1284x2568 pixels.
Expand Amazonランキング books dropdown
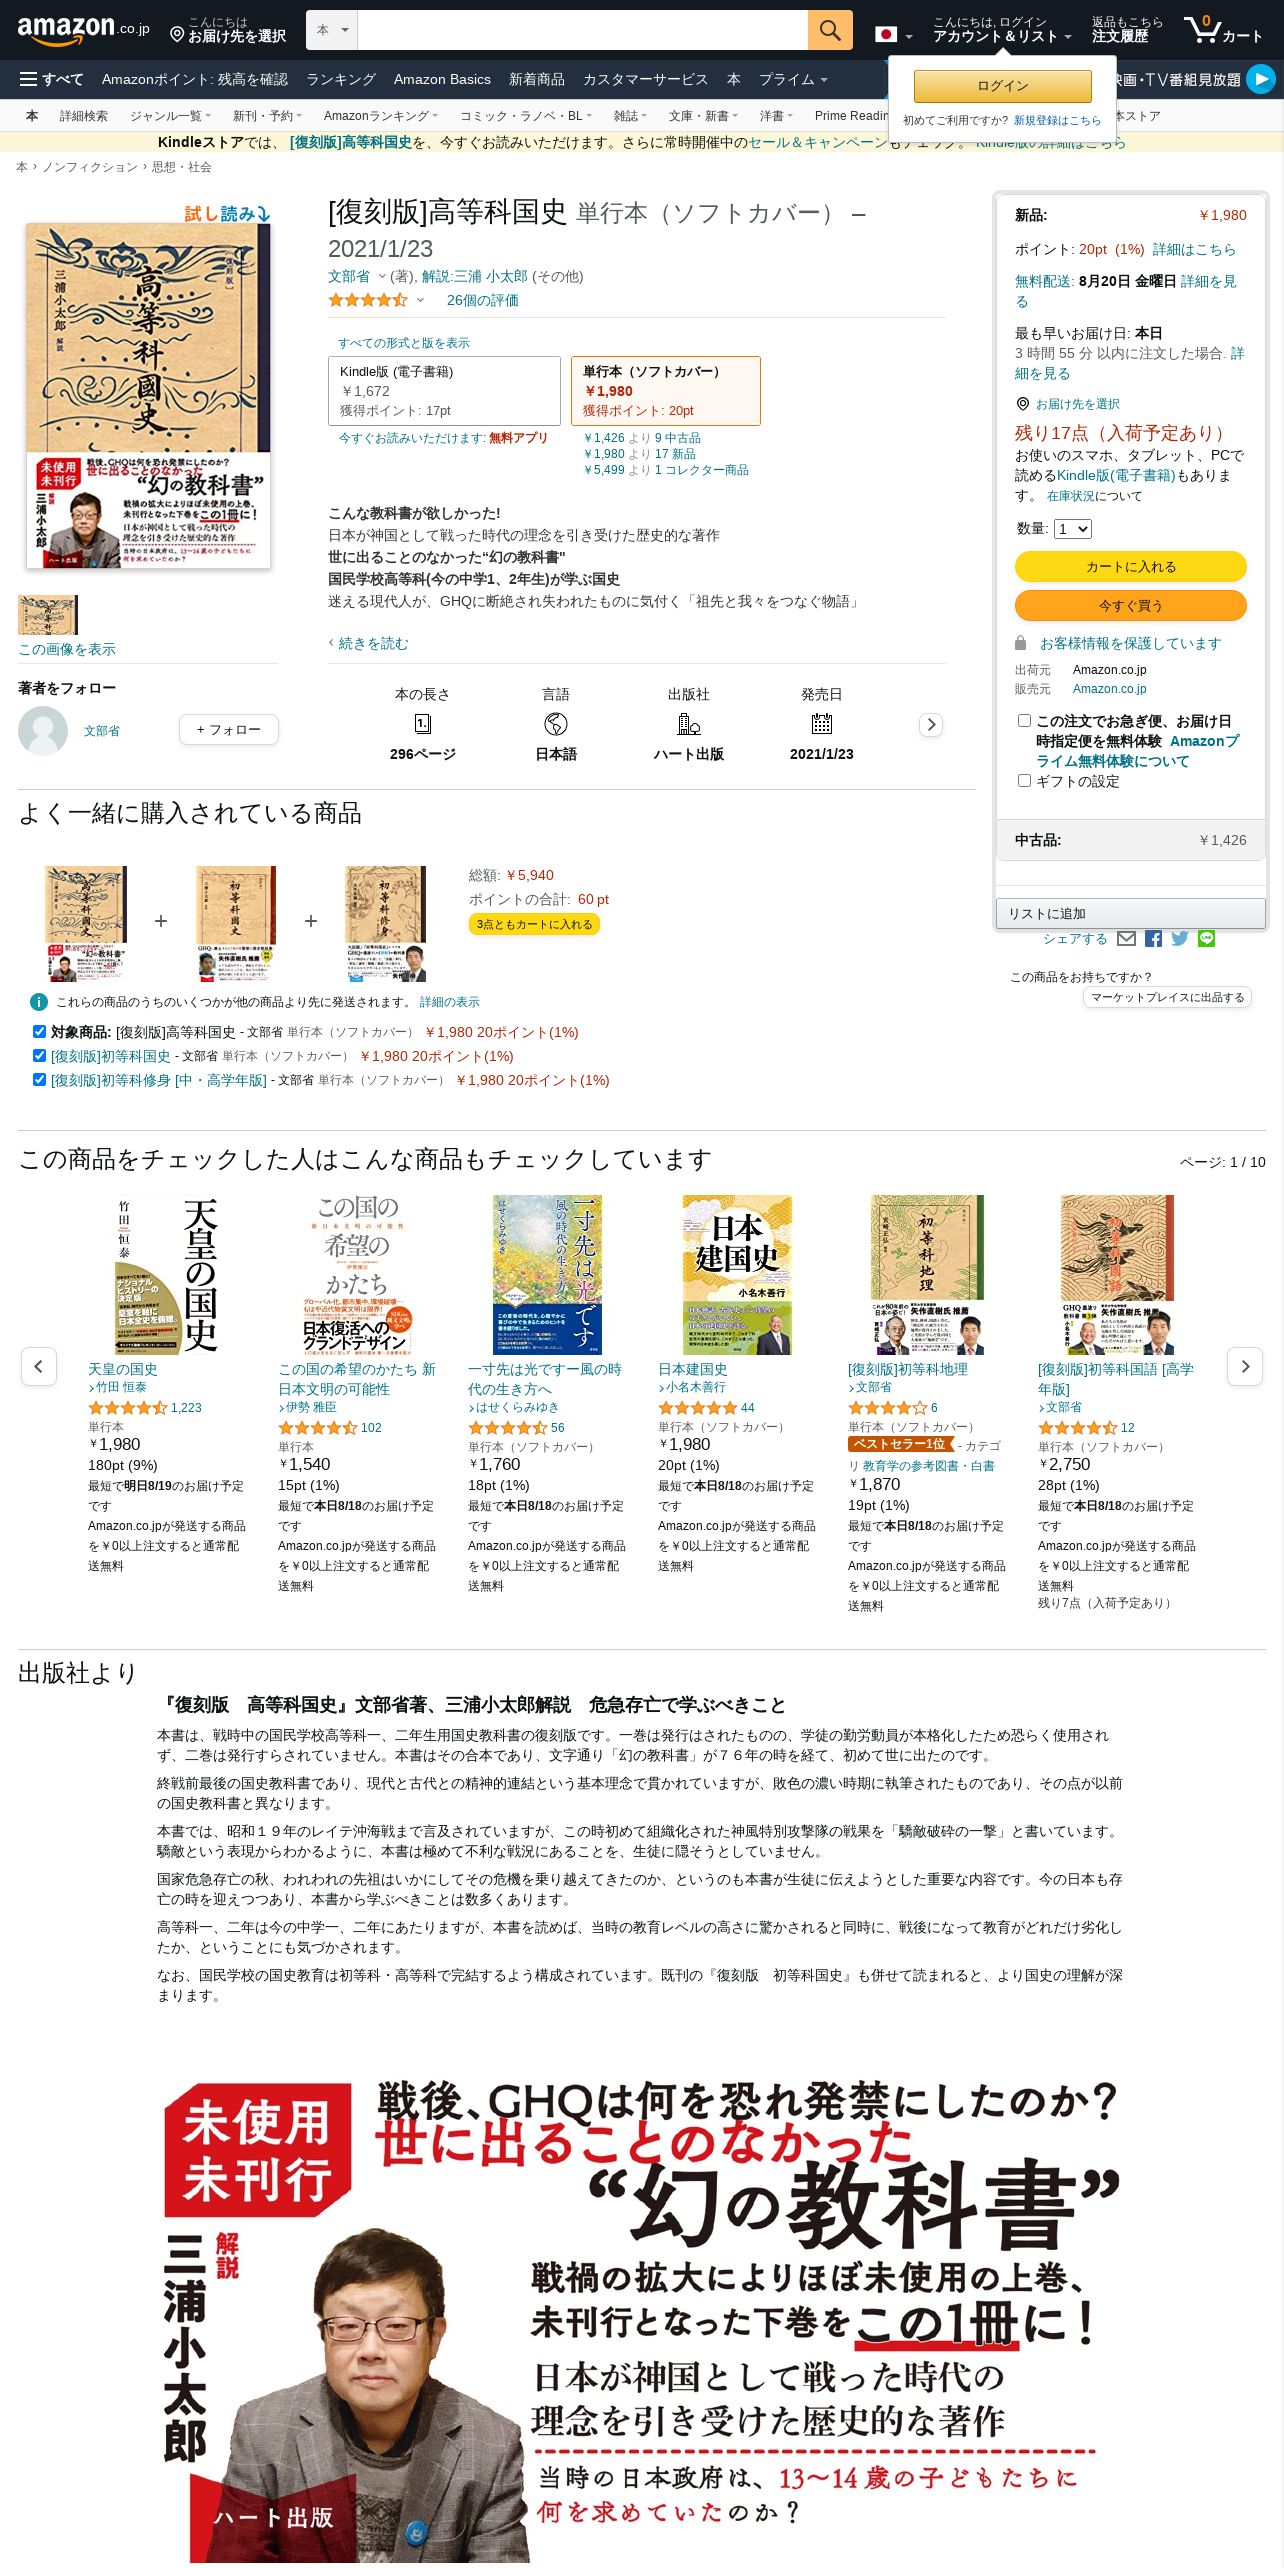point(381,116)
